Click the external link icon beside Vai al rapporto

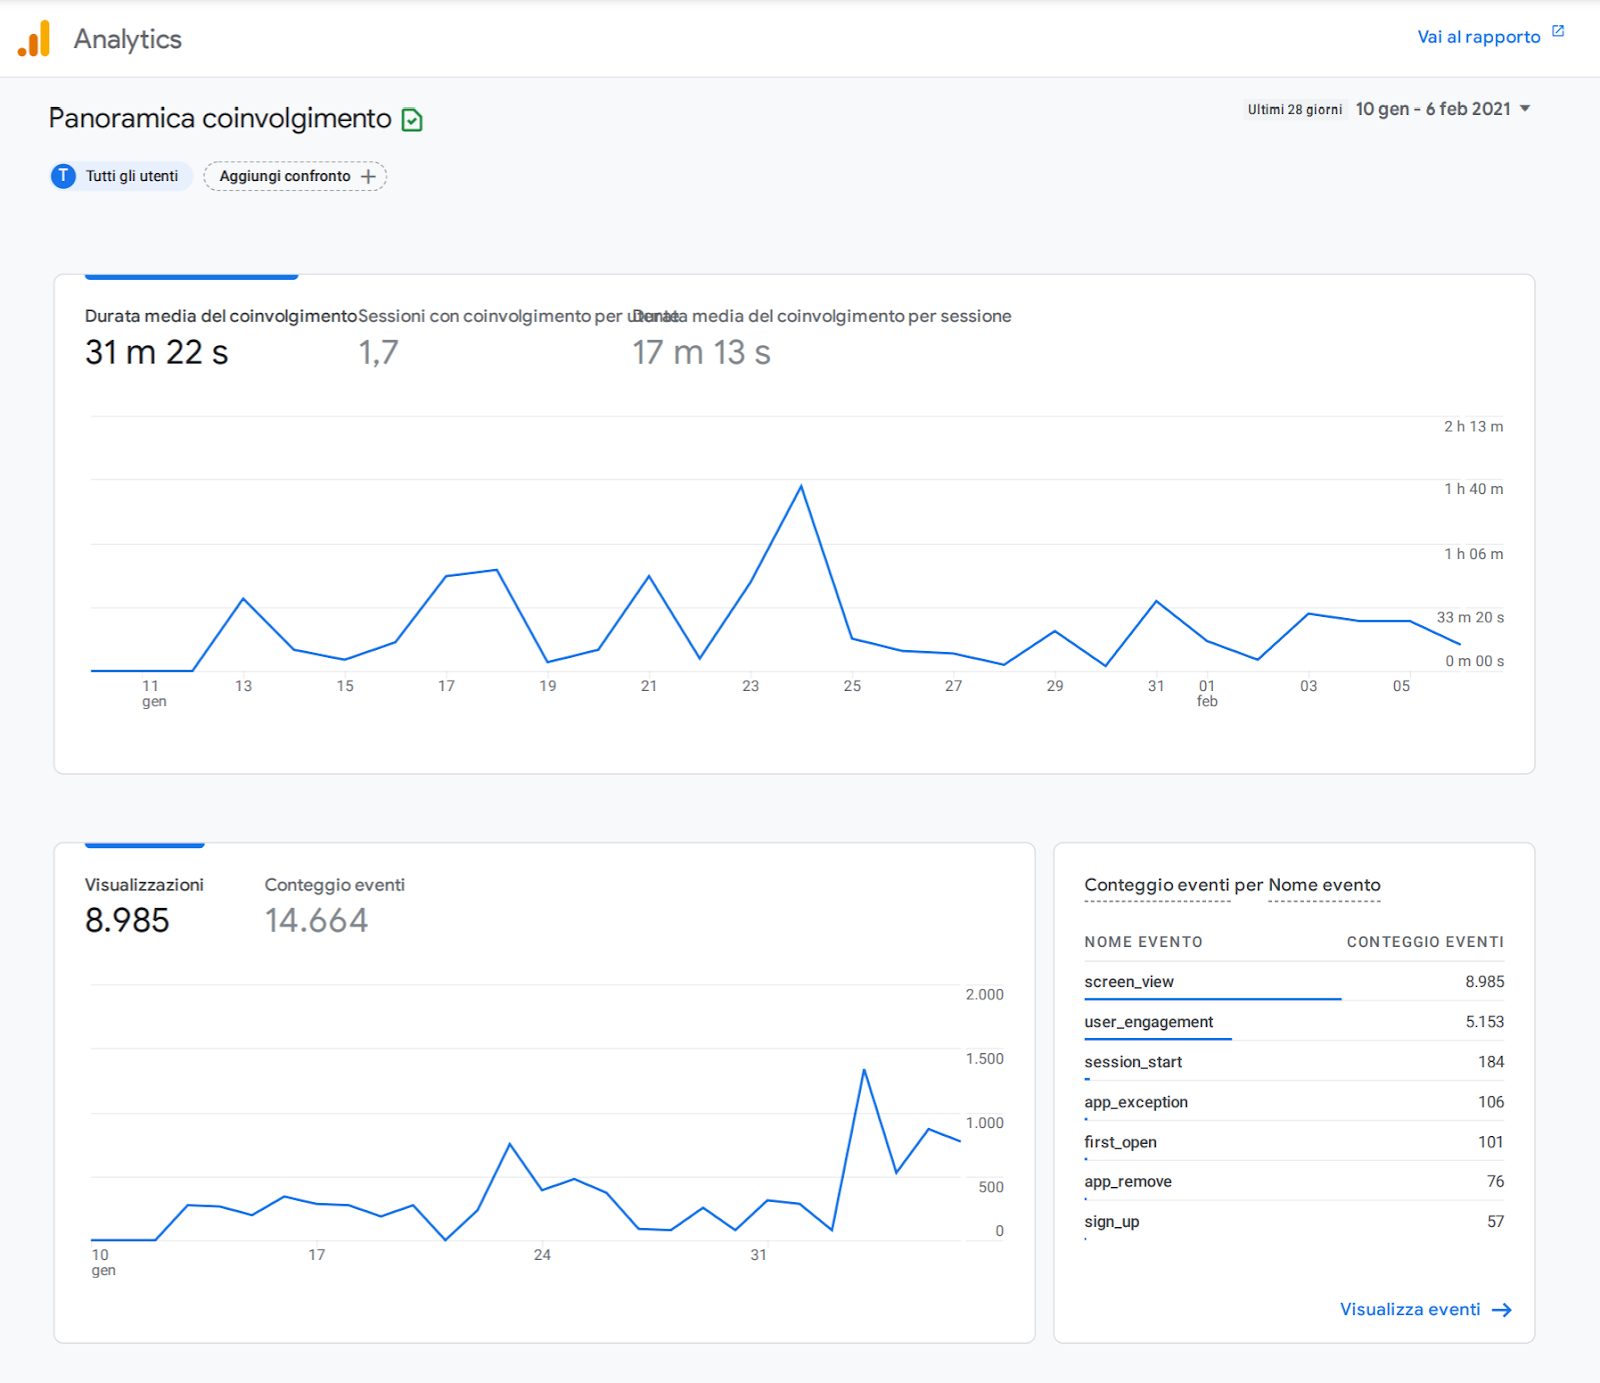pos(1557,32)
